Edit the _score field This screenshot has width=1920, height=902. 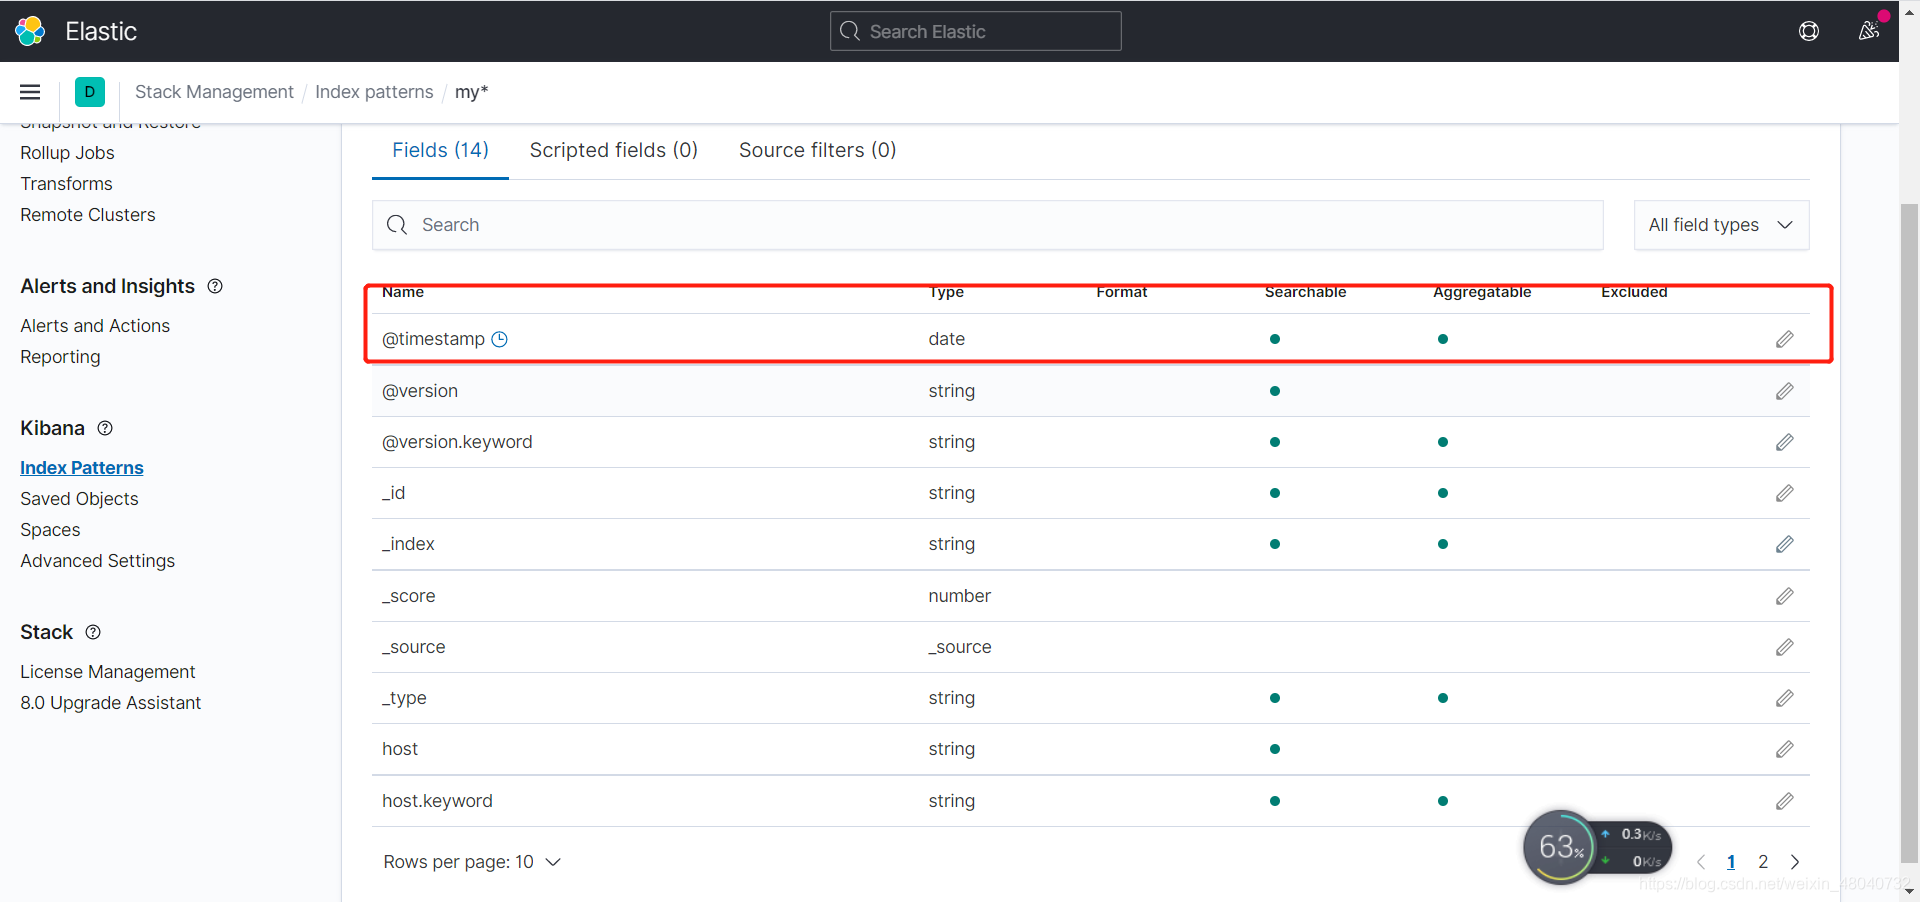[1785, 596]
